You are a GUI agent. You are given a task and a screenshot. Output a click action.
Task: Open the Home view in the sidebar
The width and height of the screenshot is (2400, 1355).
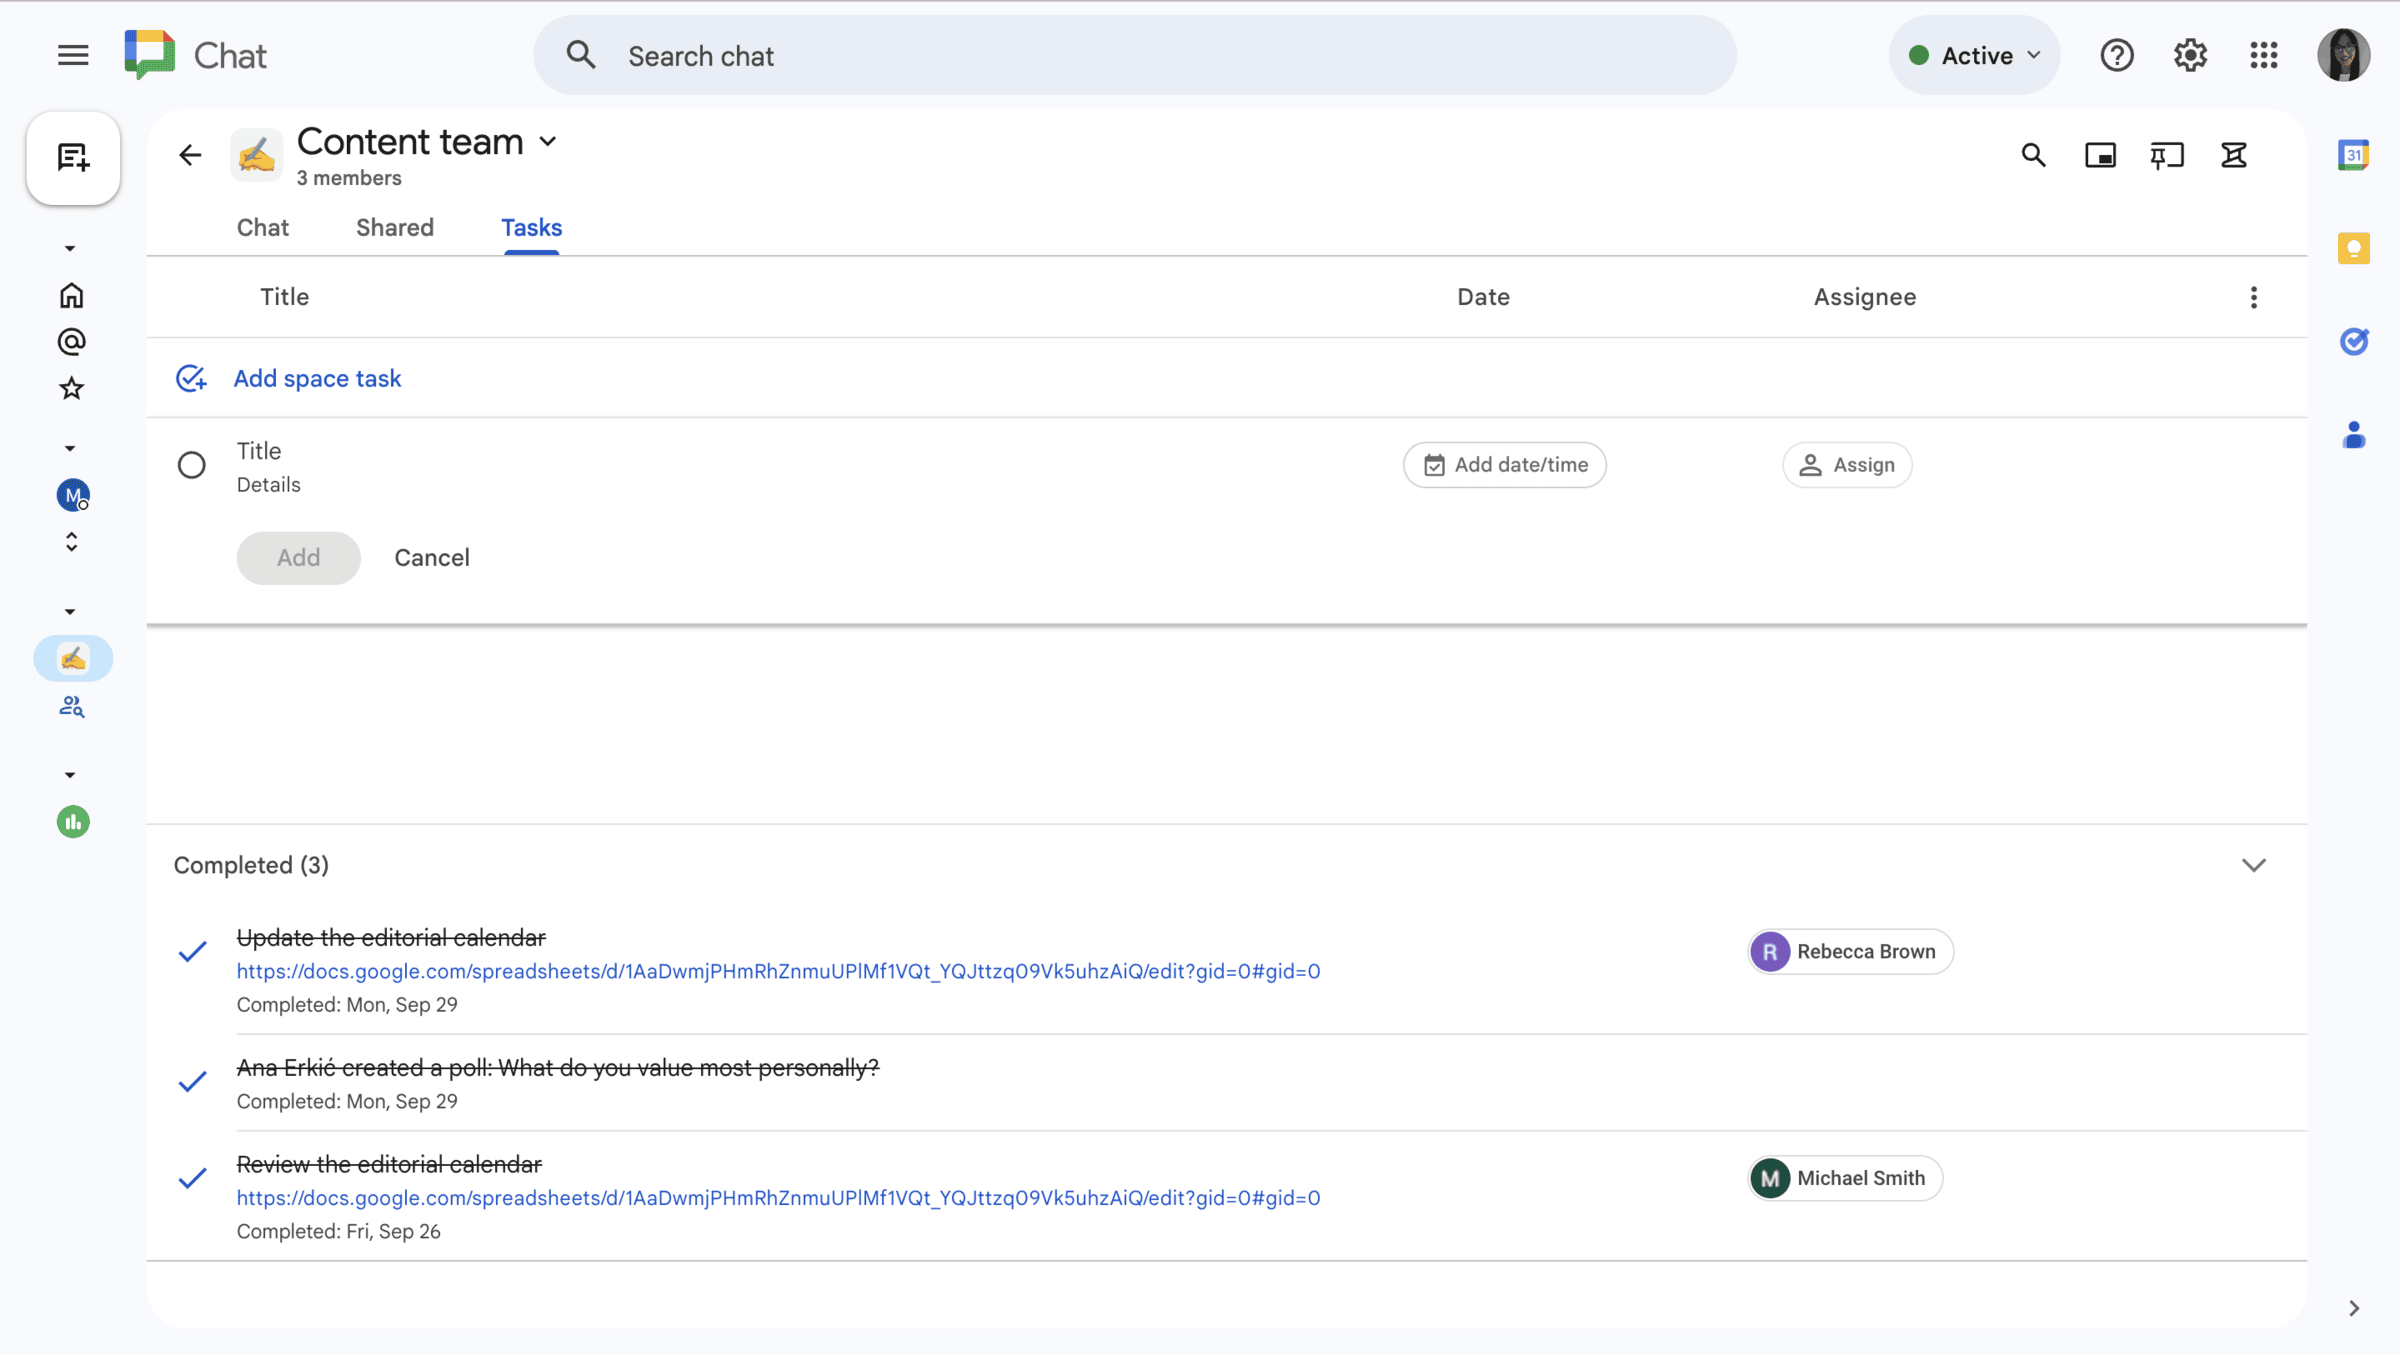(71, 295)
